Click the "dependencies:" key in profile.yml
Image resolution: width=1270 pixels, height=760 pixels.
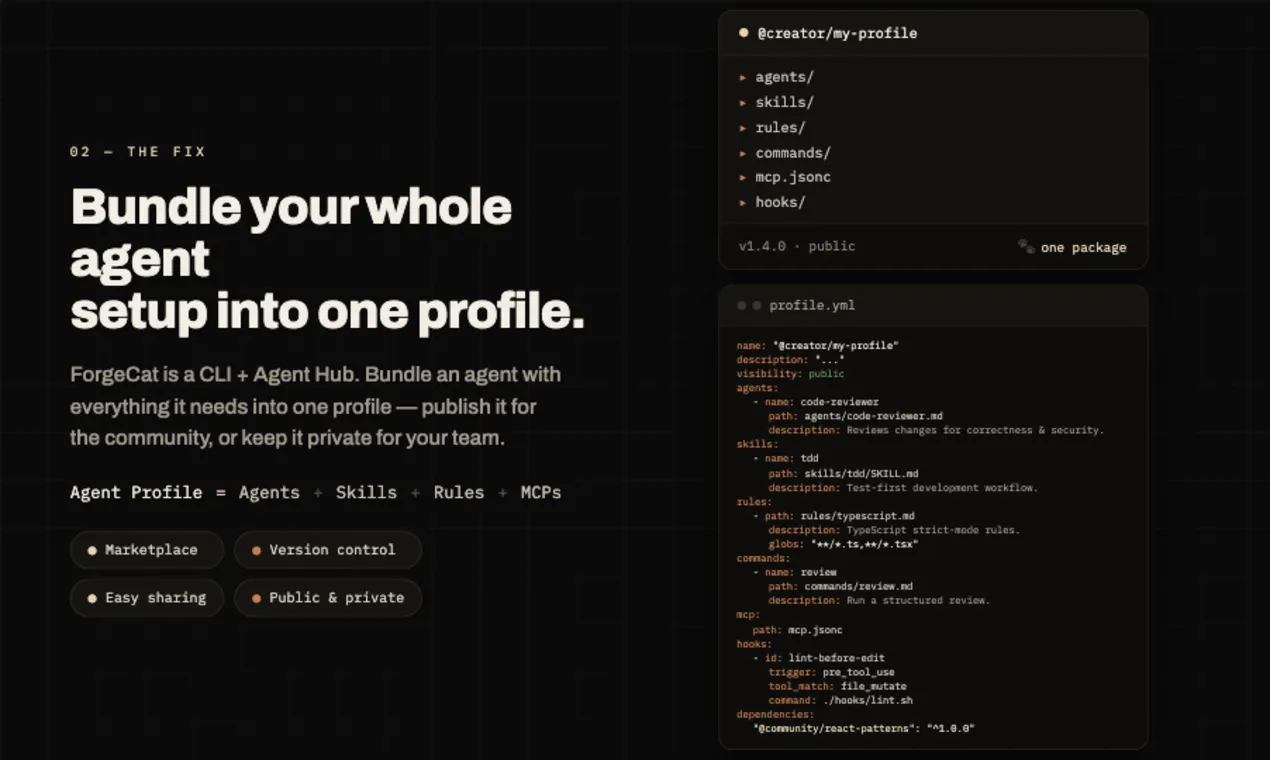point(775,715)
